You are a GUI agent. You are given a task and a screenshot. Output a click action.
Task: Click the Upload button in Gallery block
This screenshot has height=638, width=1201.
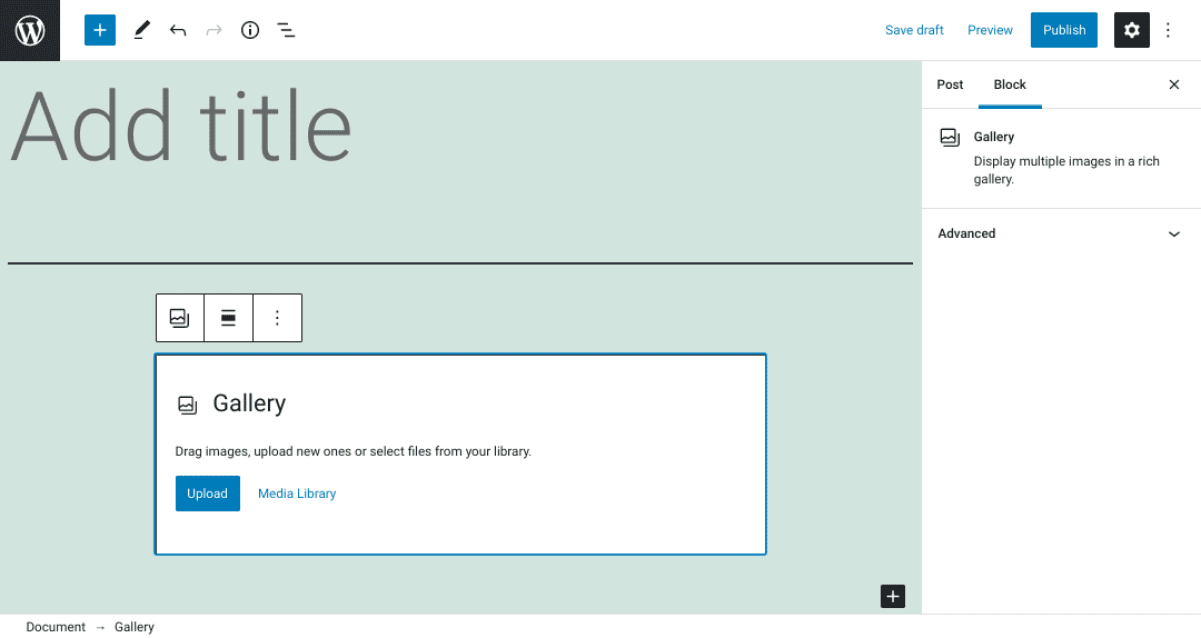coord(207,493)
